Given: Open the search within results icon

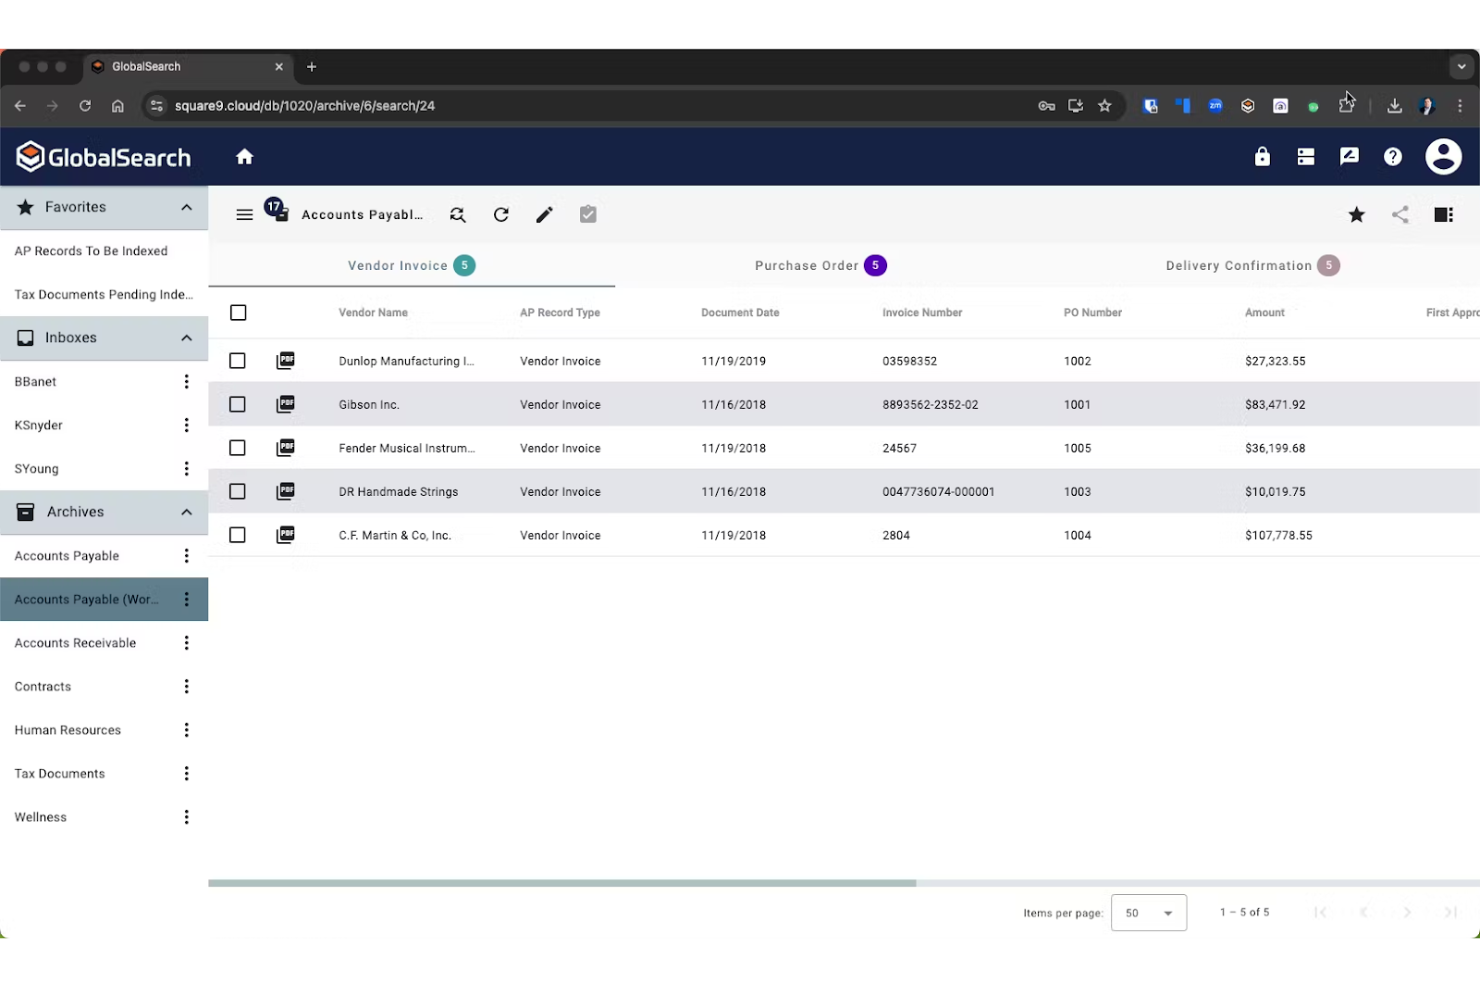Looking at the screenshot, I should 457,214.
